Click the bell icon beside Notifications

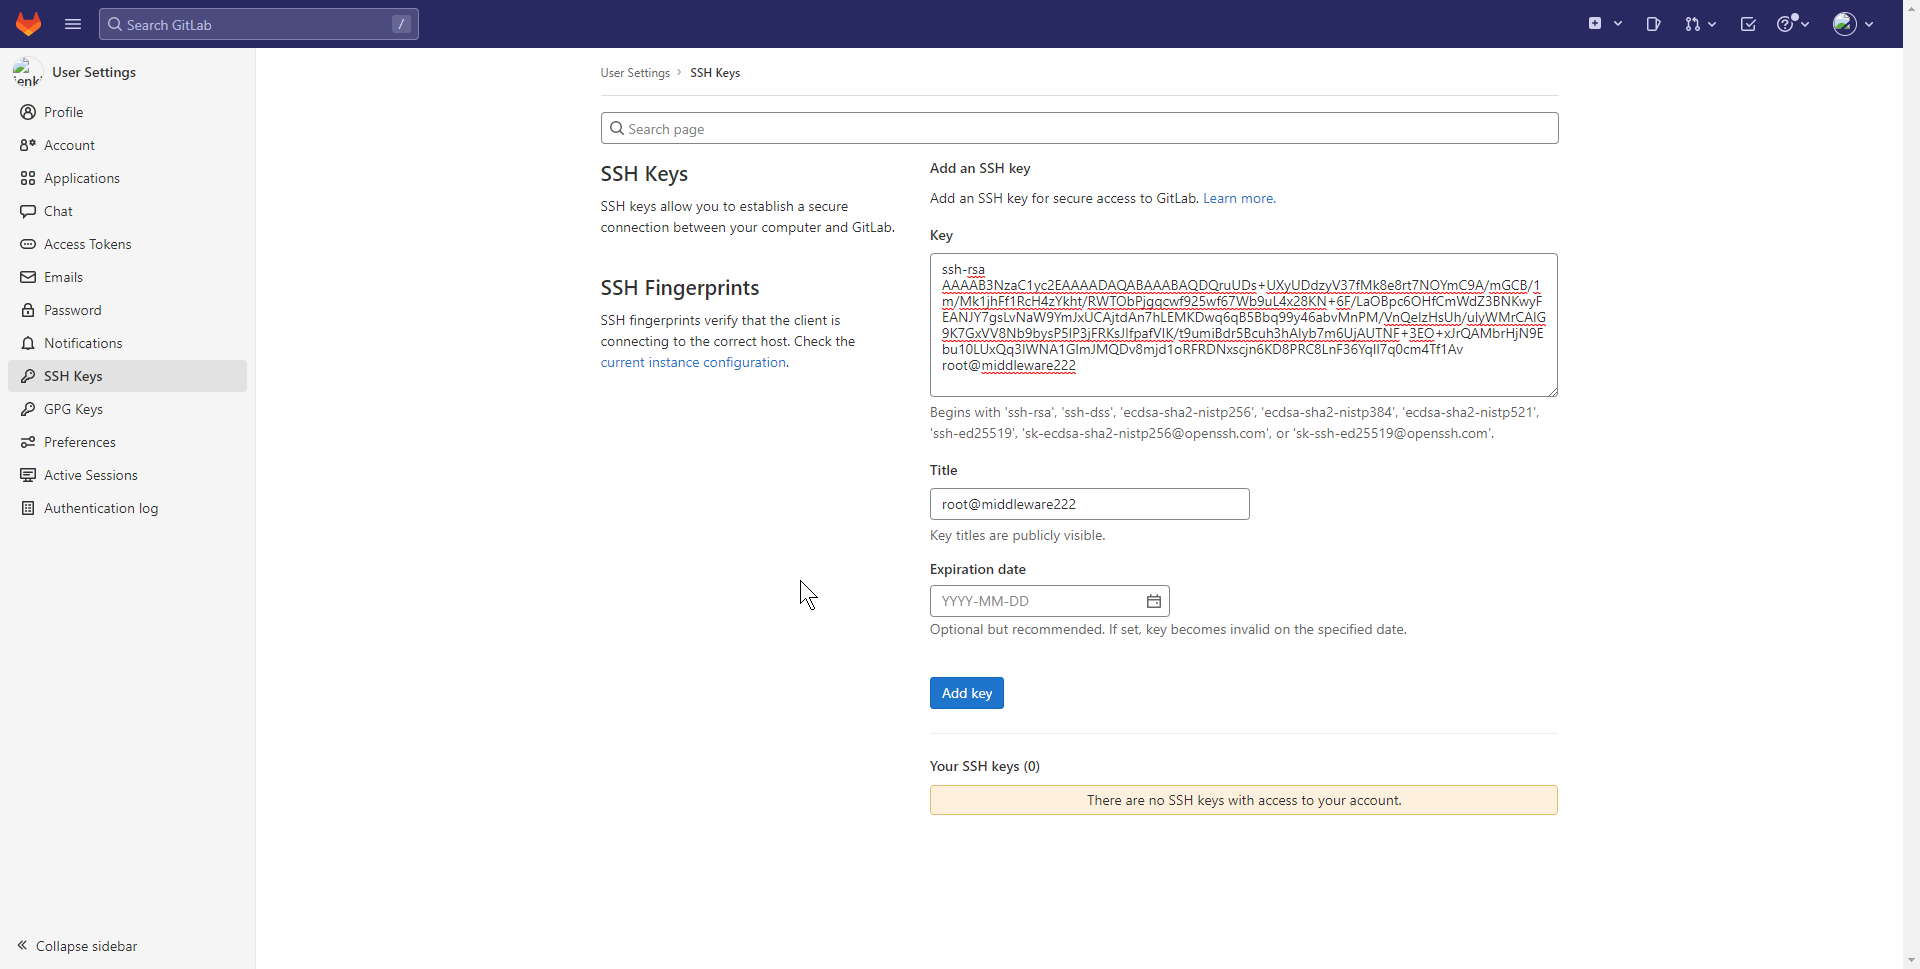[x=28, y=343]
